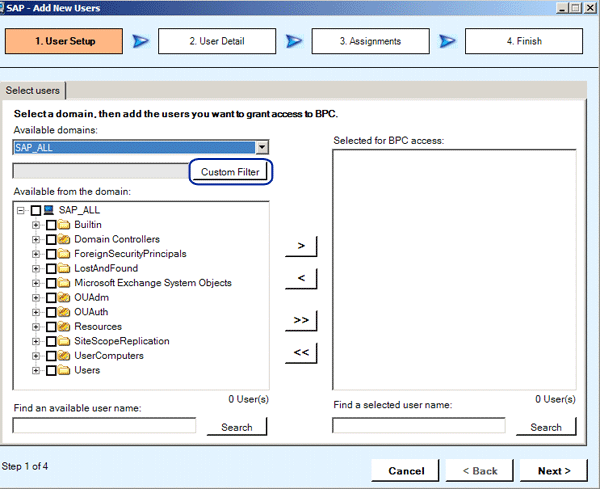
Task: Check the SAP_ALL root checkbox
Action: tap(36, 210)
